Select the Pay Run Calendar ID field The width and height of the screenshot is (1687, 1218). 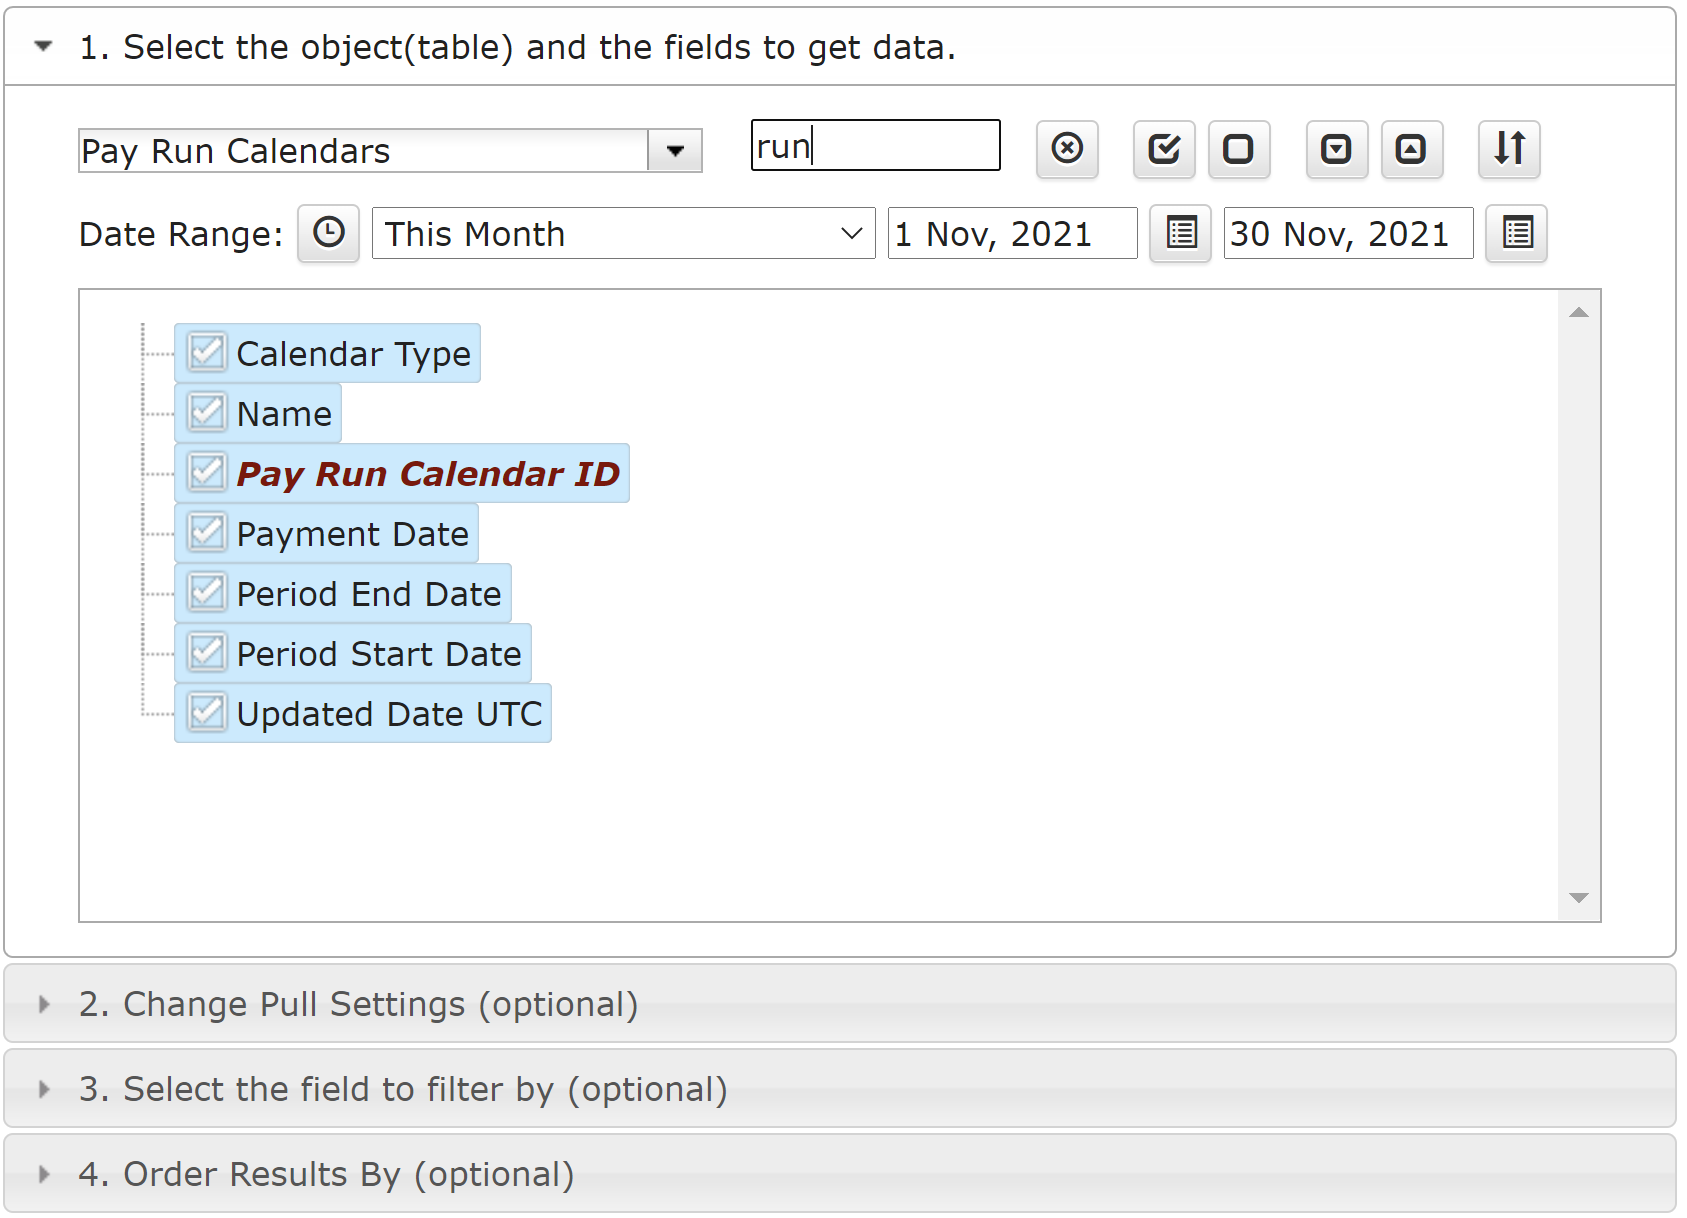tap(428, 473)
